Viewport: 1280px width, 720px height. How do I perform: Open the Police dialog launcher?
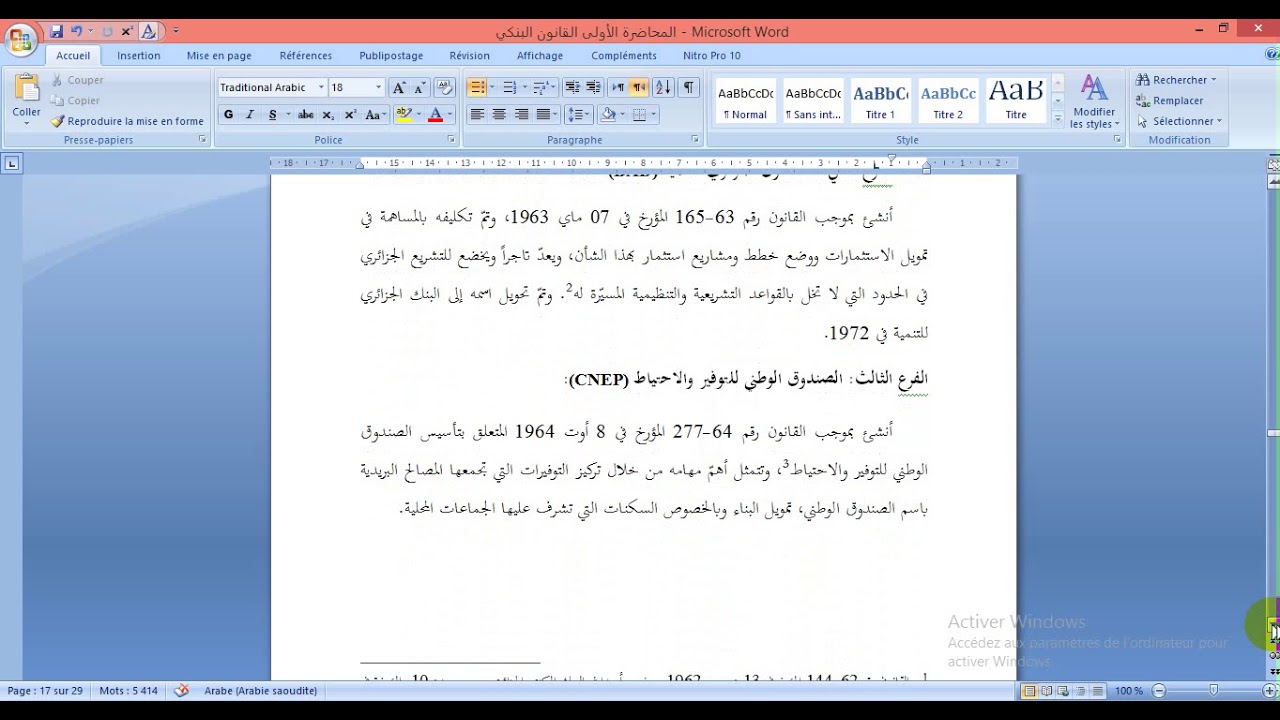pyautogui.click(x=451, y=140)
